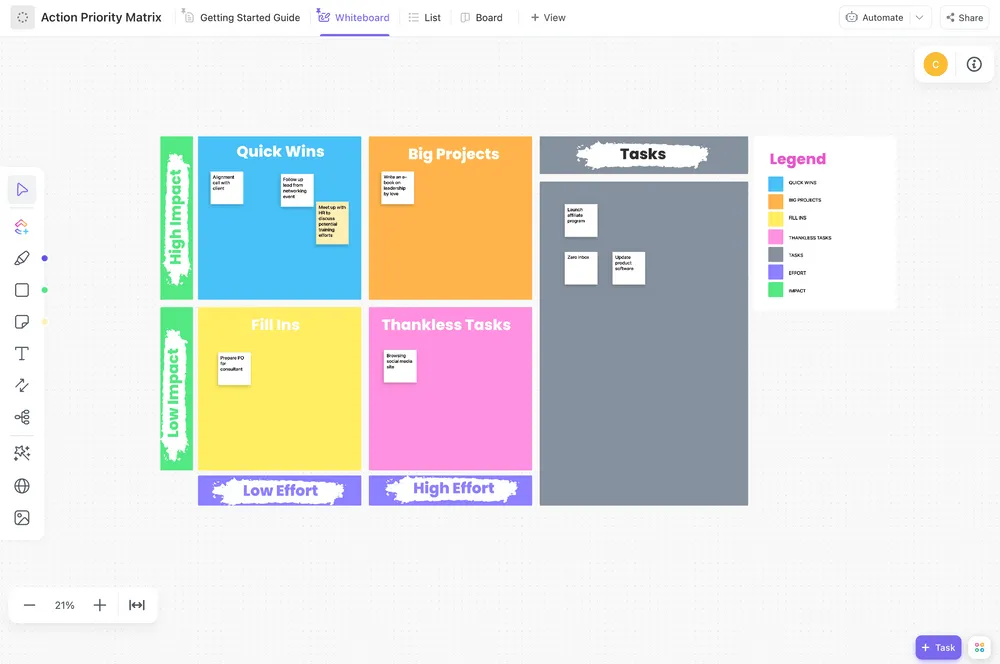The height and width of the screenshot is (664, 1000).
Task: Zoom in with the plus button
Action: [99, 605]
